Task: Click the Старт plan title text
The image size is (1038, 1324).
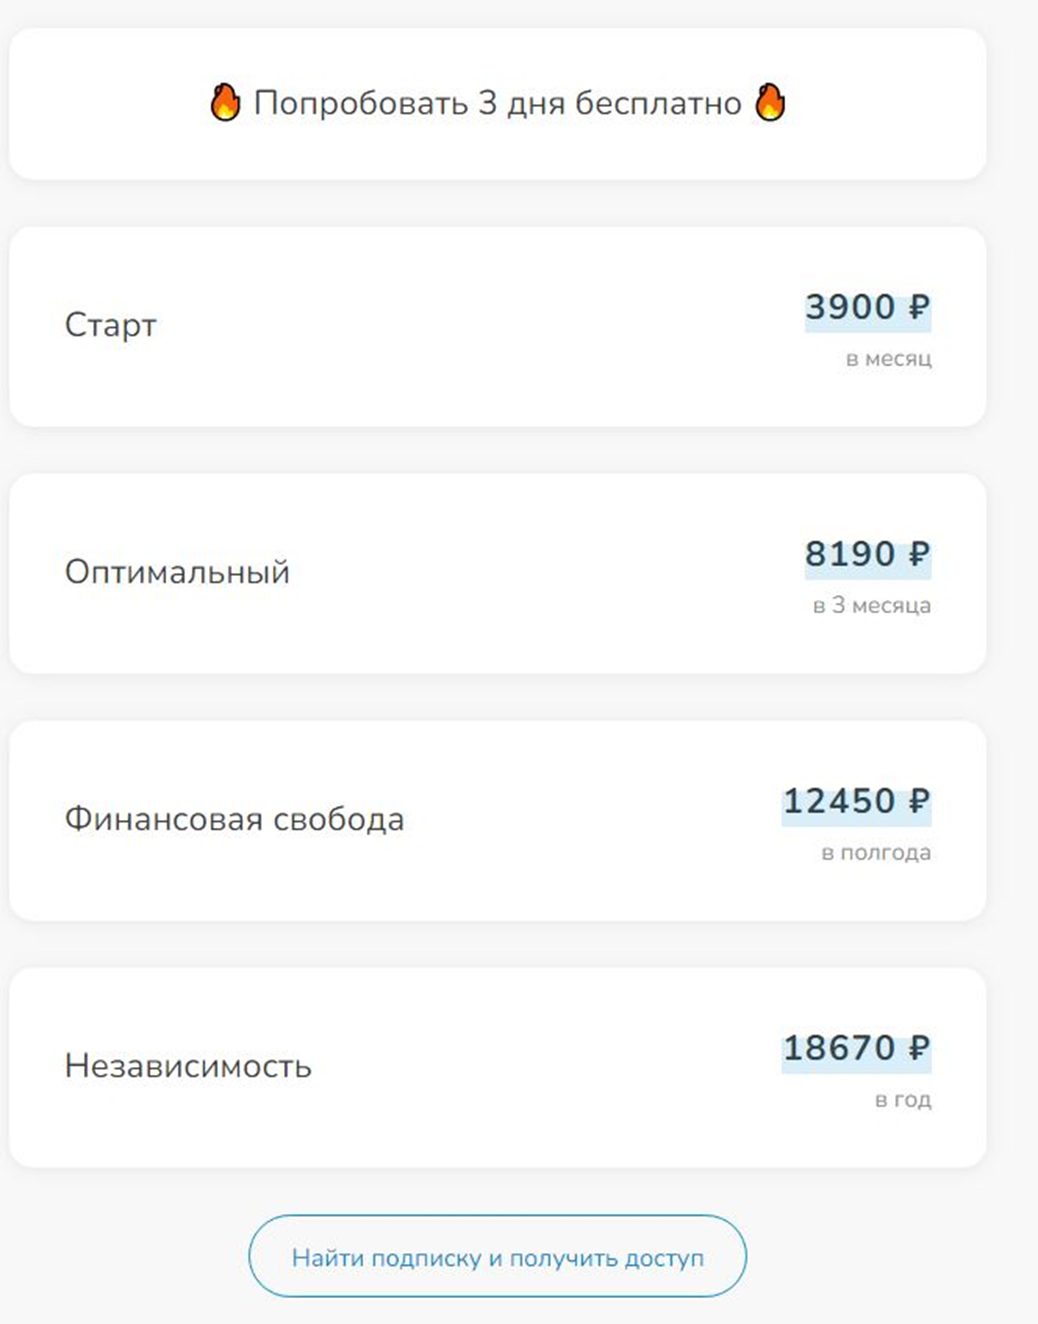Action: coord(110,325)
